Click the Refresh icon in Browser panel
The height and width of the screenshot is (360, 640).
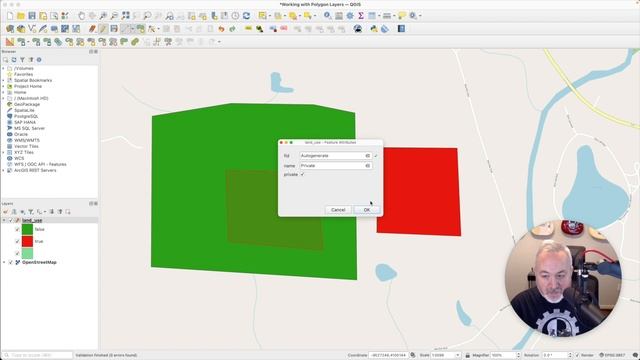tap(14, 60)
